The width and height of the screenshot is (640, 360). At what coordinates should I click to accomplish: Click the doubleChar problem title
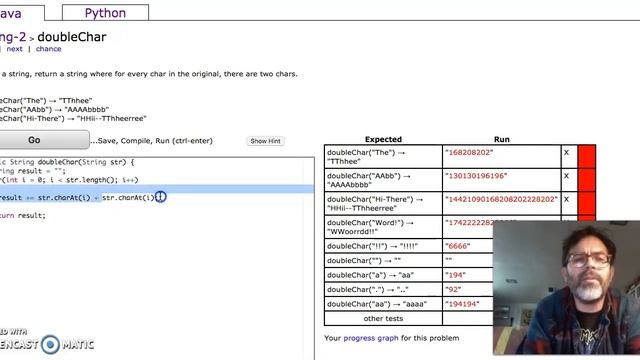[x=72, y=37]
